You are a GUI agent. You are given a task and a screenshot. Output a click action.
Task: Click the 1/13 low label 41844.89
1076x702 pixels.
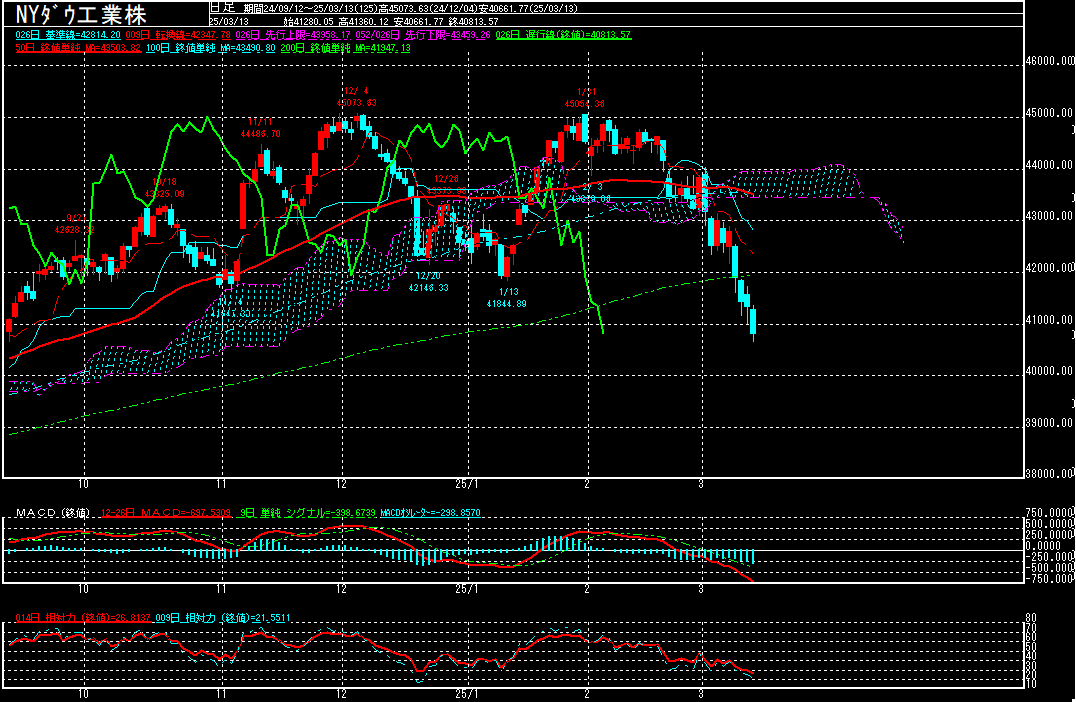coord(506,297)
